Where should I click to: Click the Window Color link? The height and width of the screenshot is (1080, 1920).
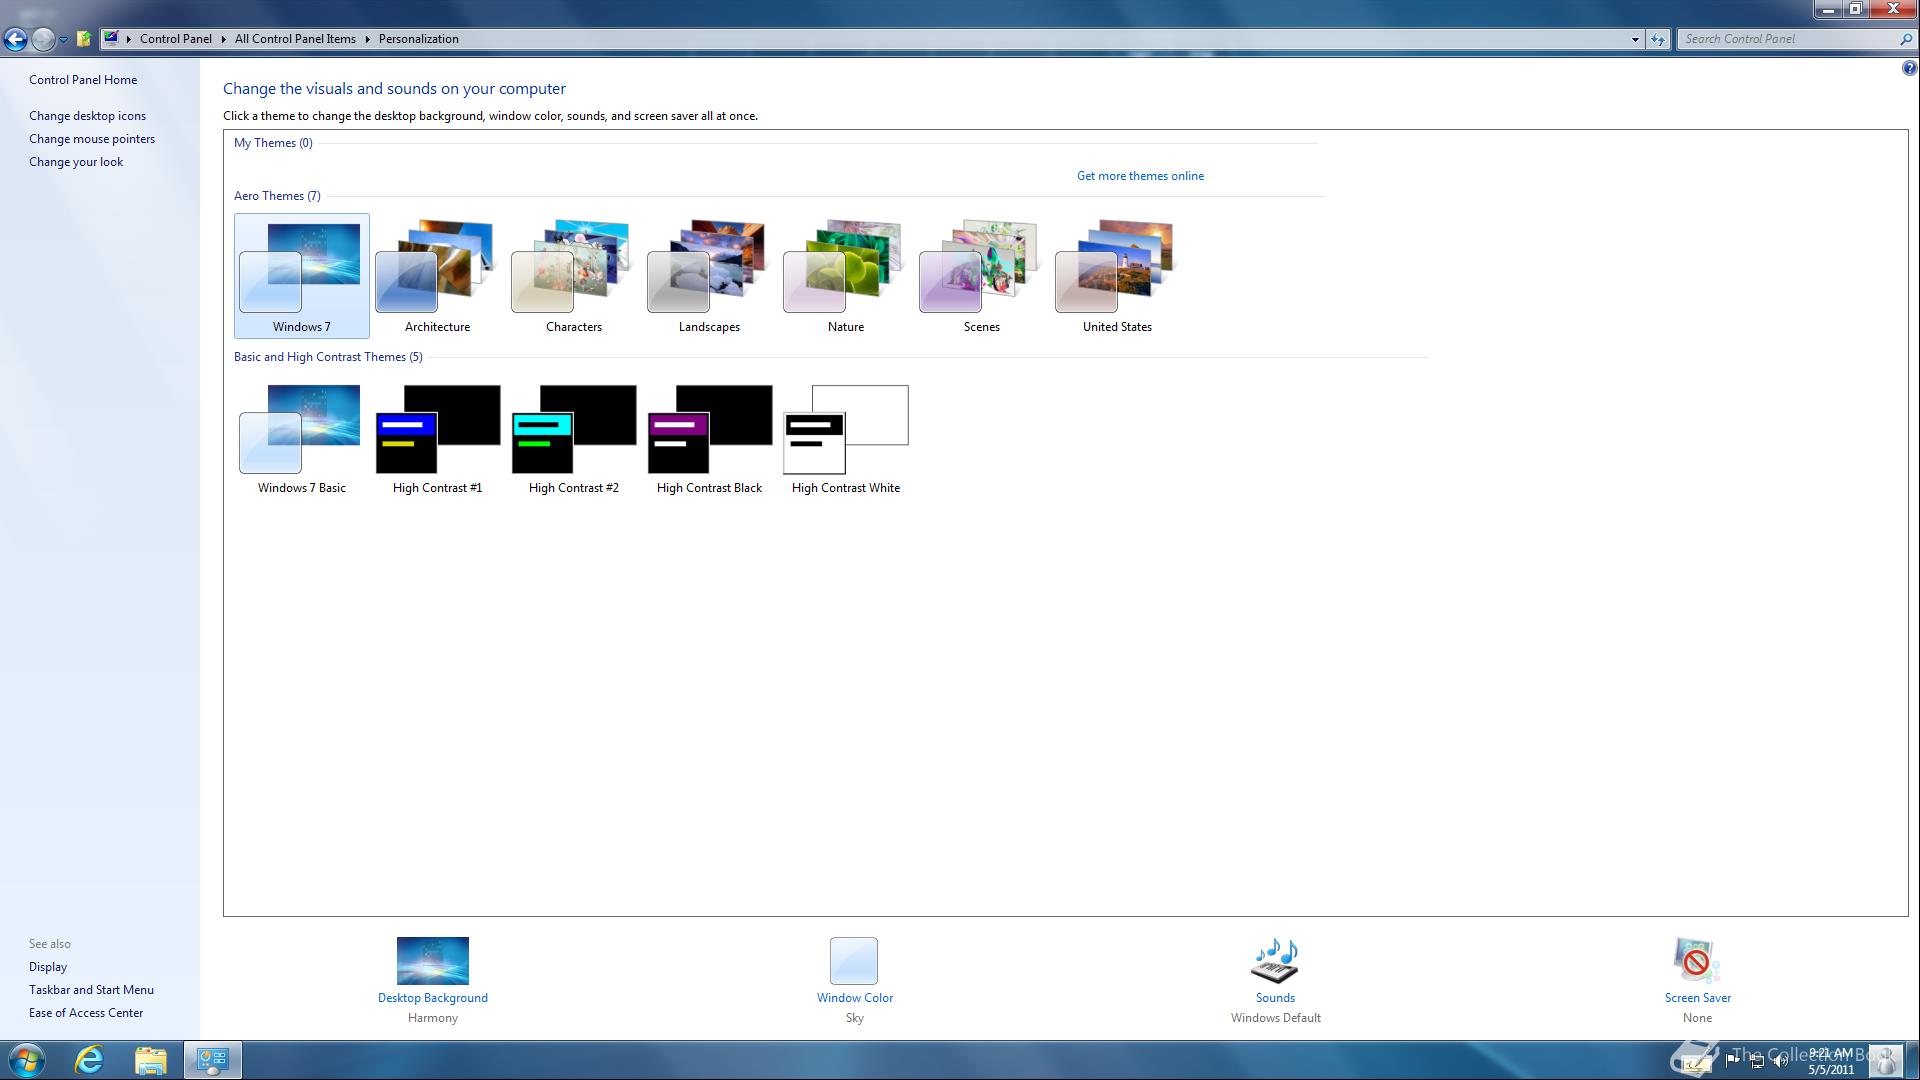854,998
